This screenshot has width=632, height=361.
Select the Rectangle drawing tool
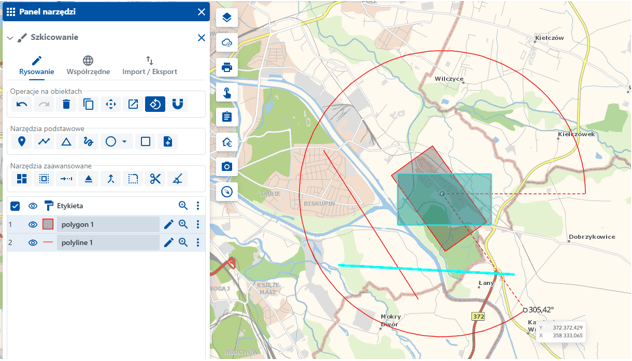pos(146,141)
